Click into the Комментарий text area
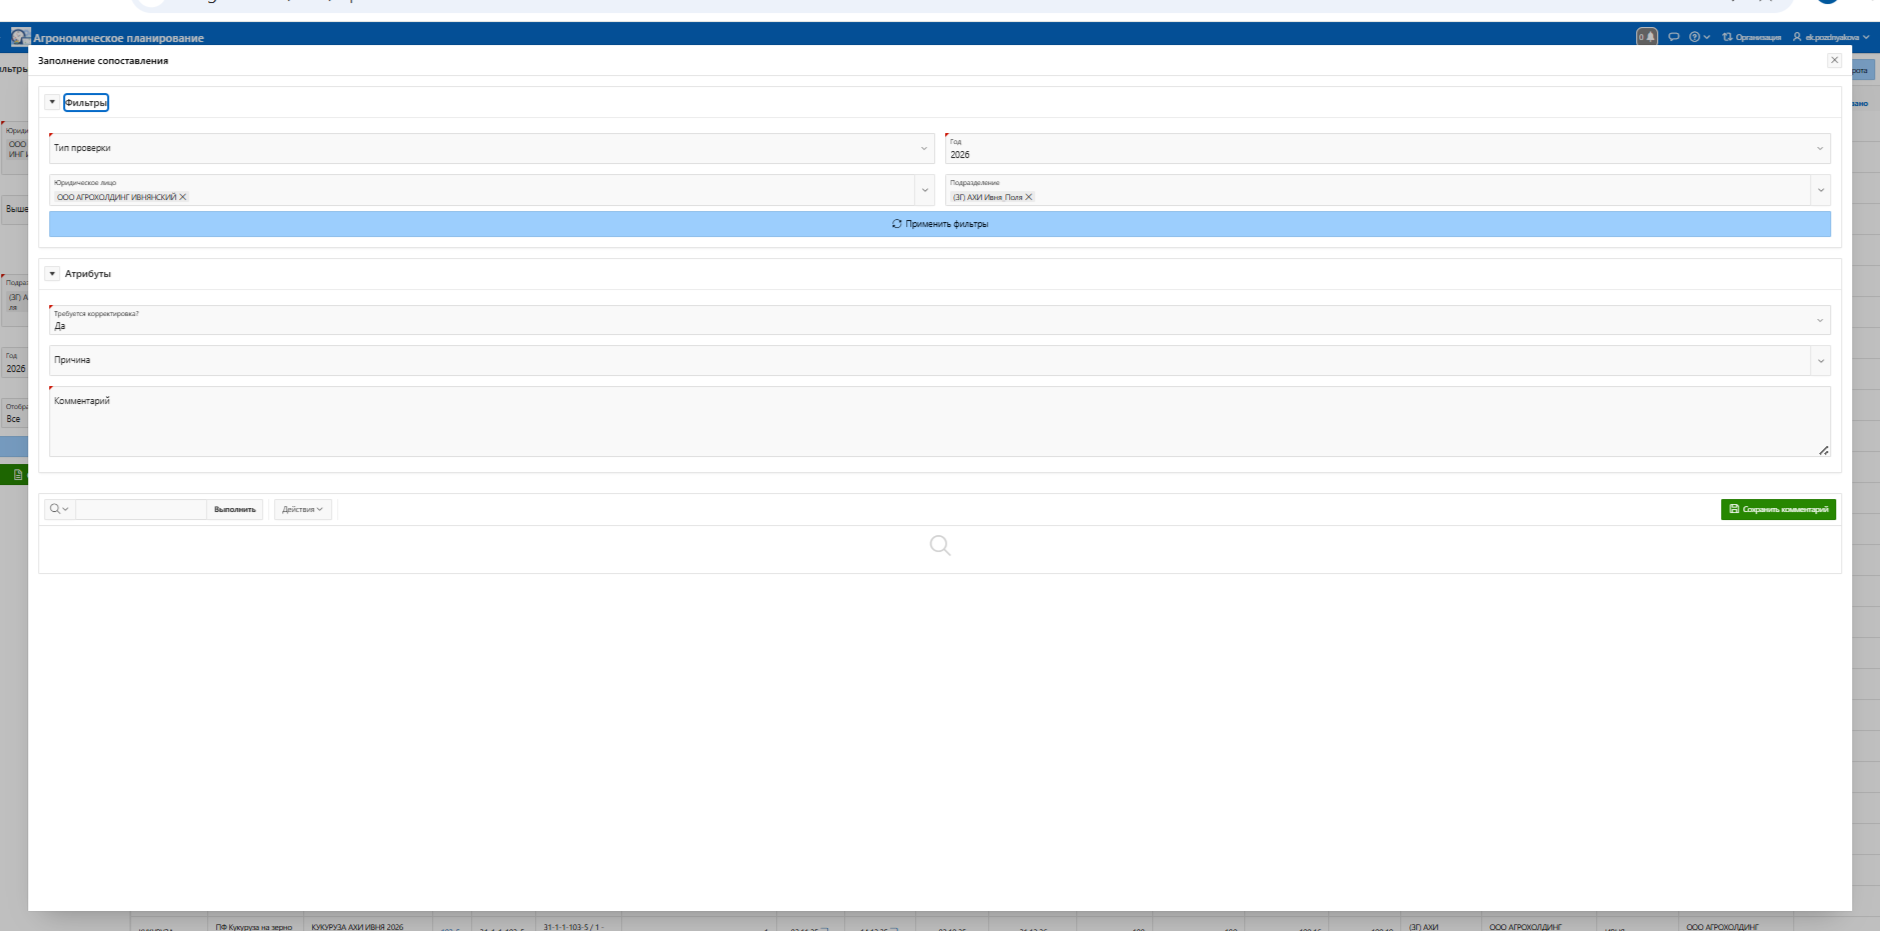This screenshot has width=1880, height=931. tap(938, 425)
